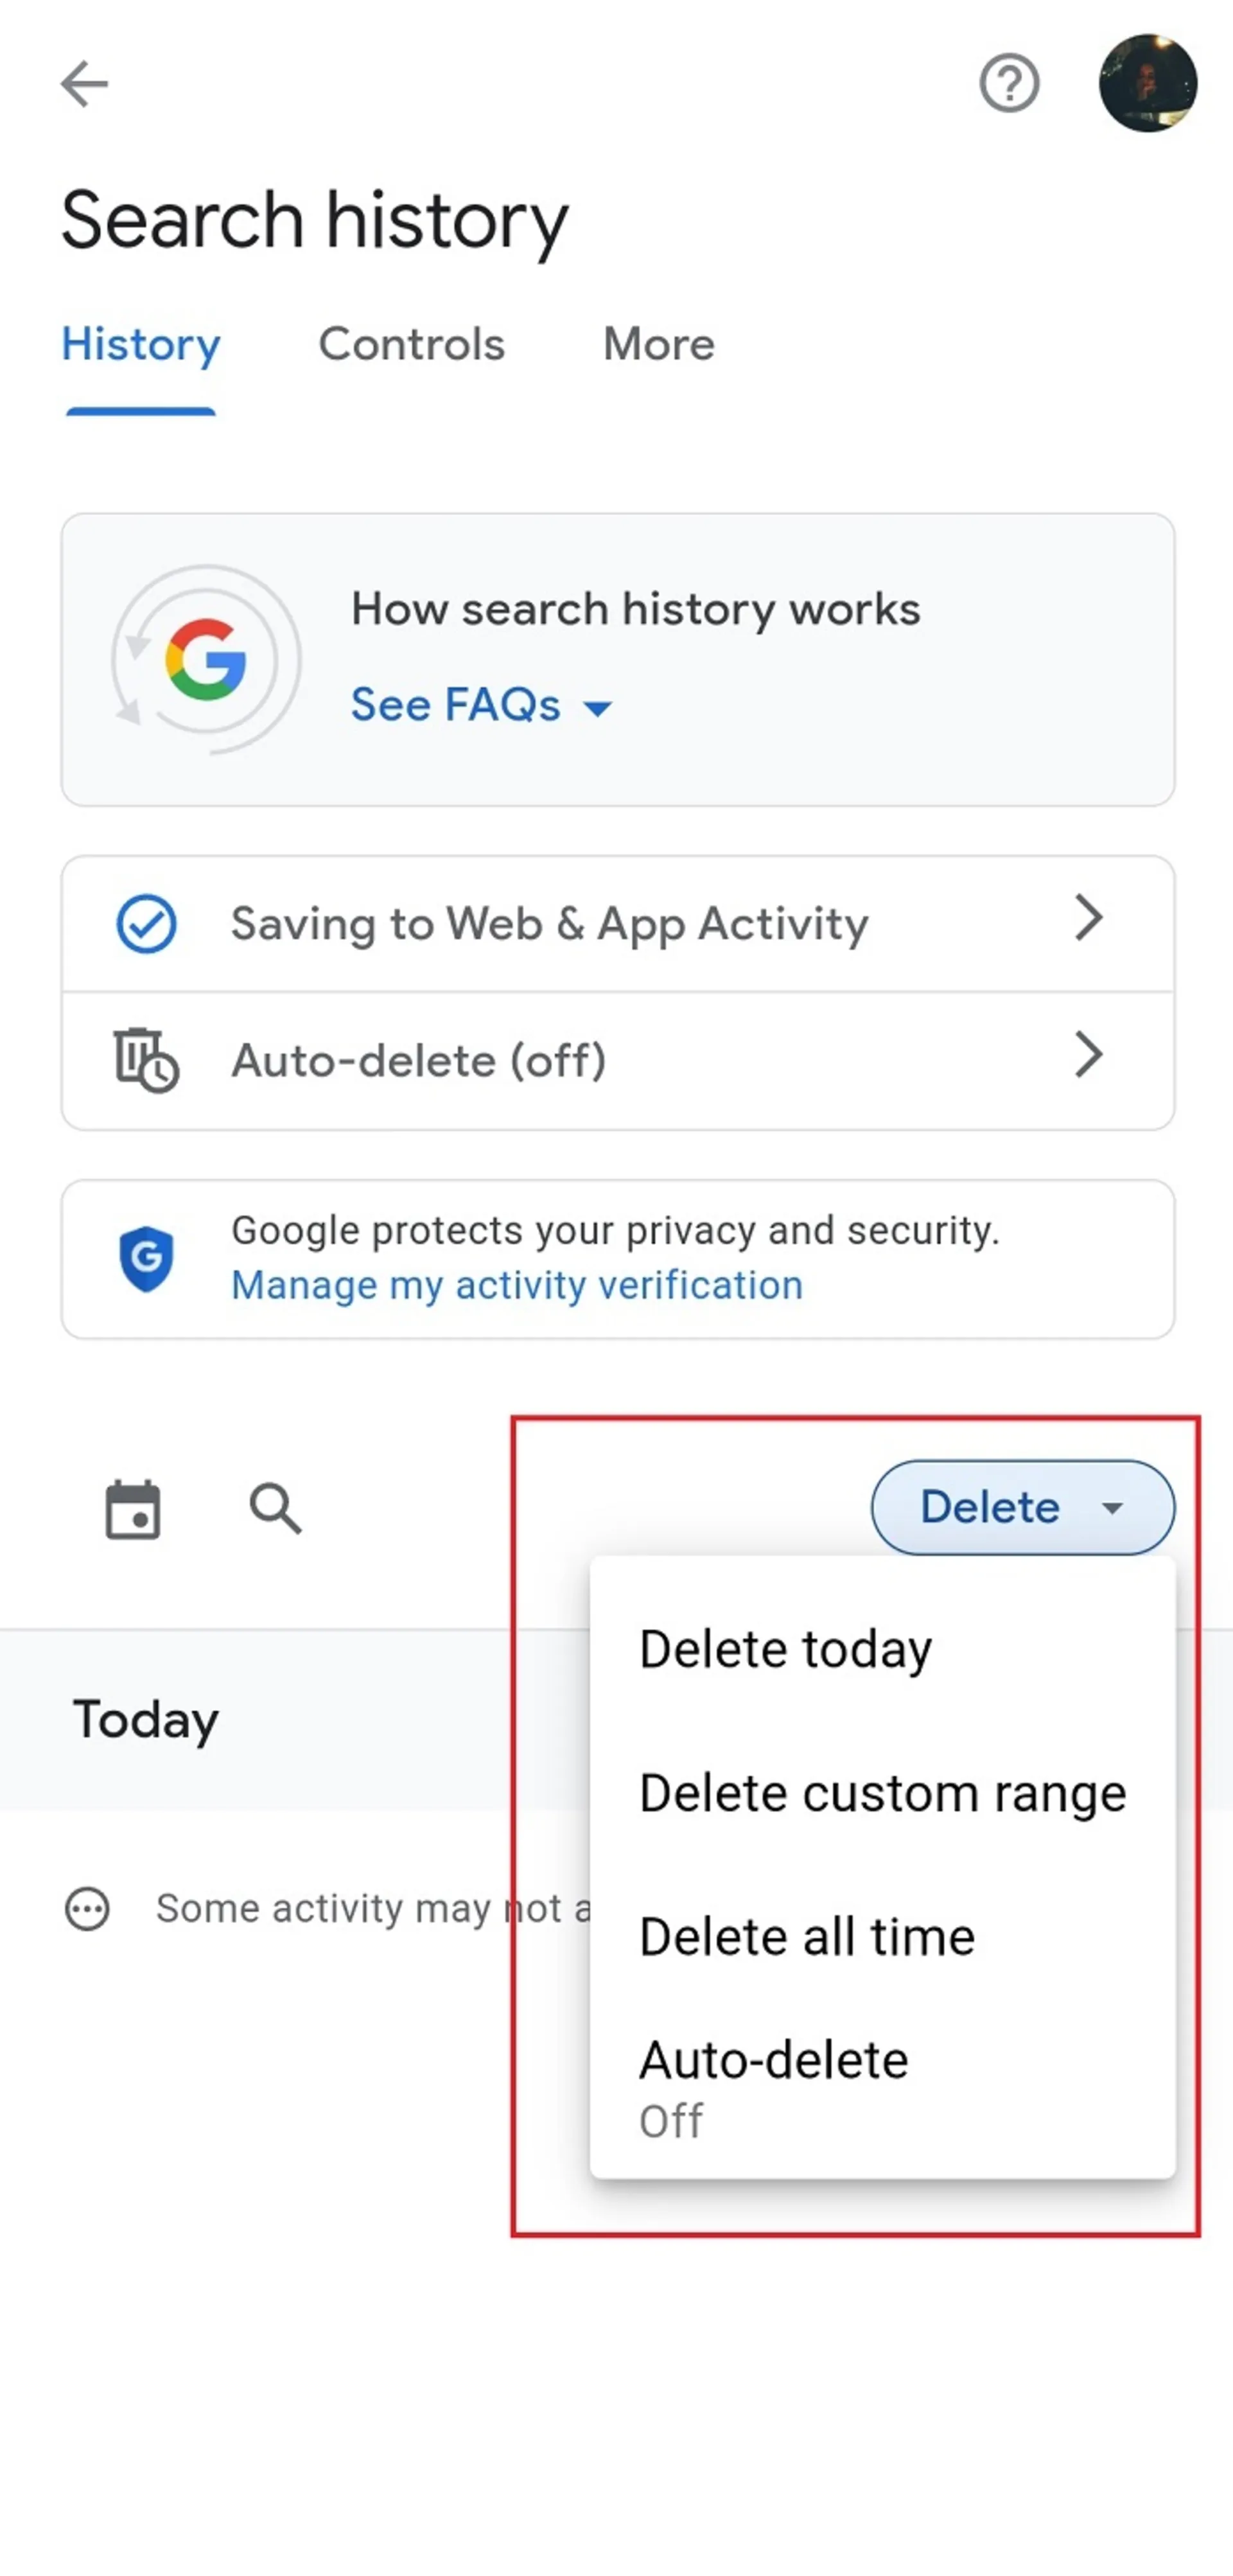Open the account profile picture
1233x2576 pixels.
(1147, 83)
